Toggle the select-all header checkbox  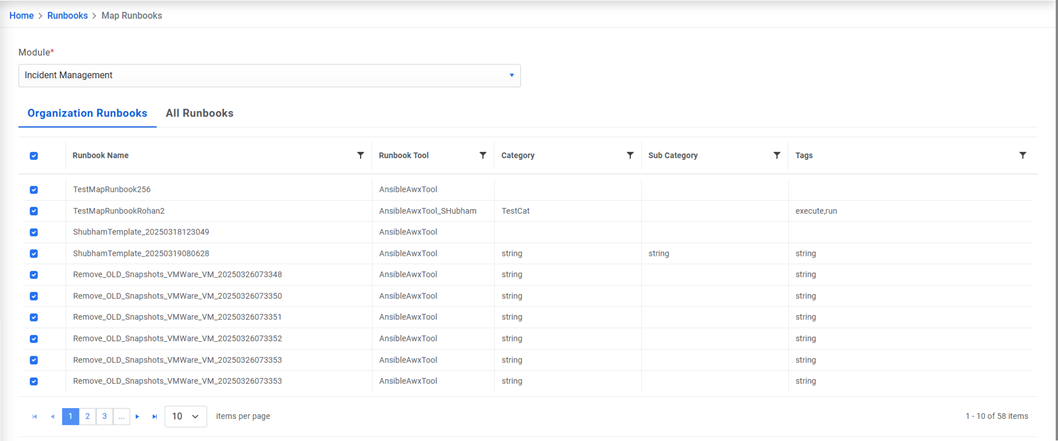pos(34,156)
